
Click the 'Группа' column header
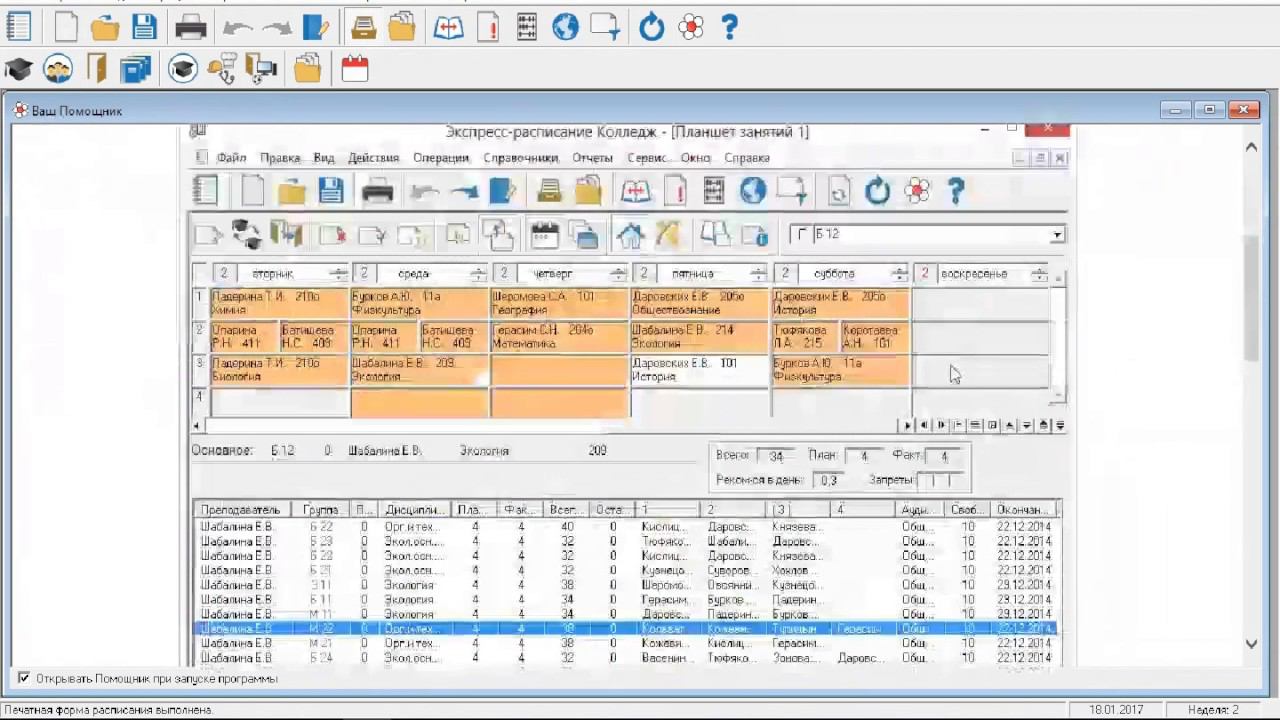(x=321, y=510)
